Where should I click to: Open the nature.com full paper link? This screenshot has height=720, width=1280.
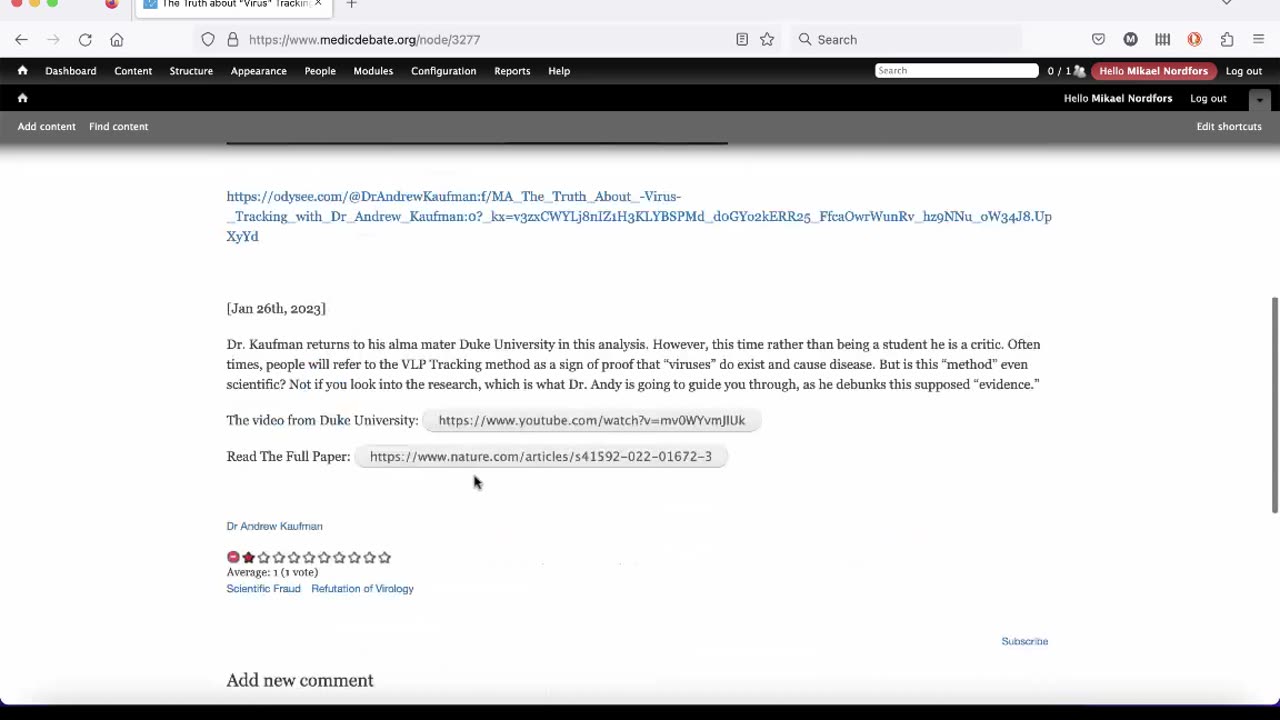coord(541,457)
